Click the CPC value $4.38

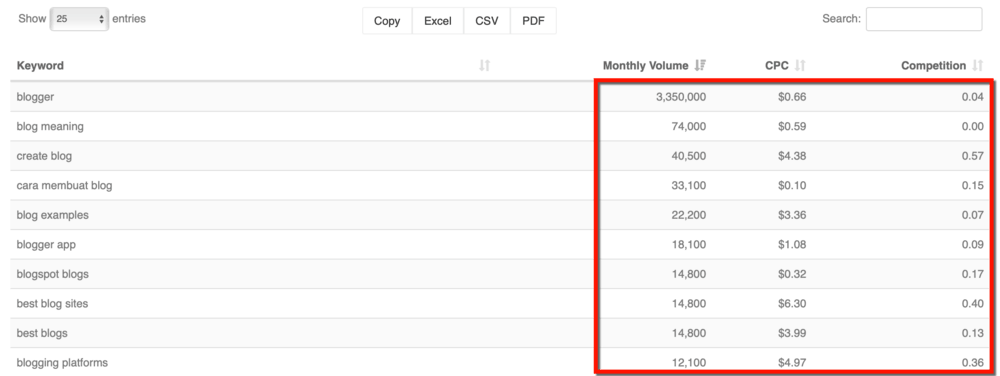tap(792, 155)
